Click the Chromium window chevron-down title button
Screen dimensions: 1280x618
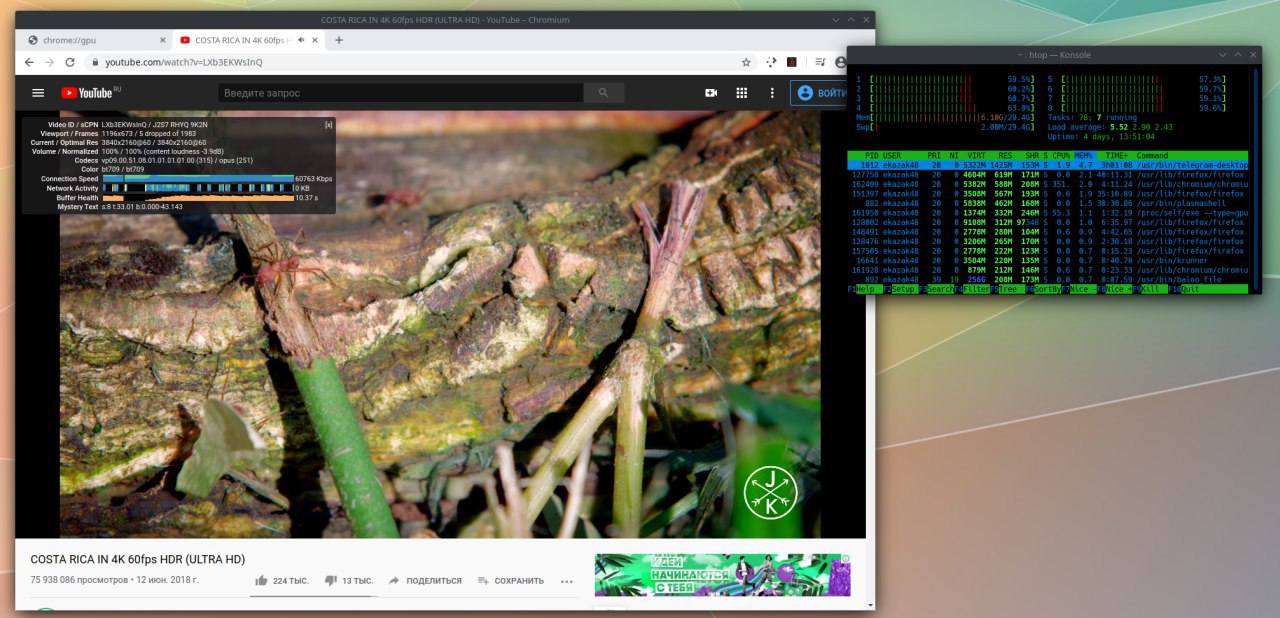pos(836,19)
